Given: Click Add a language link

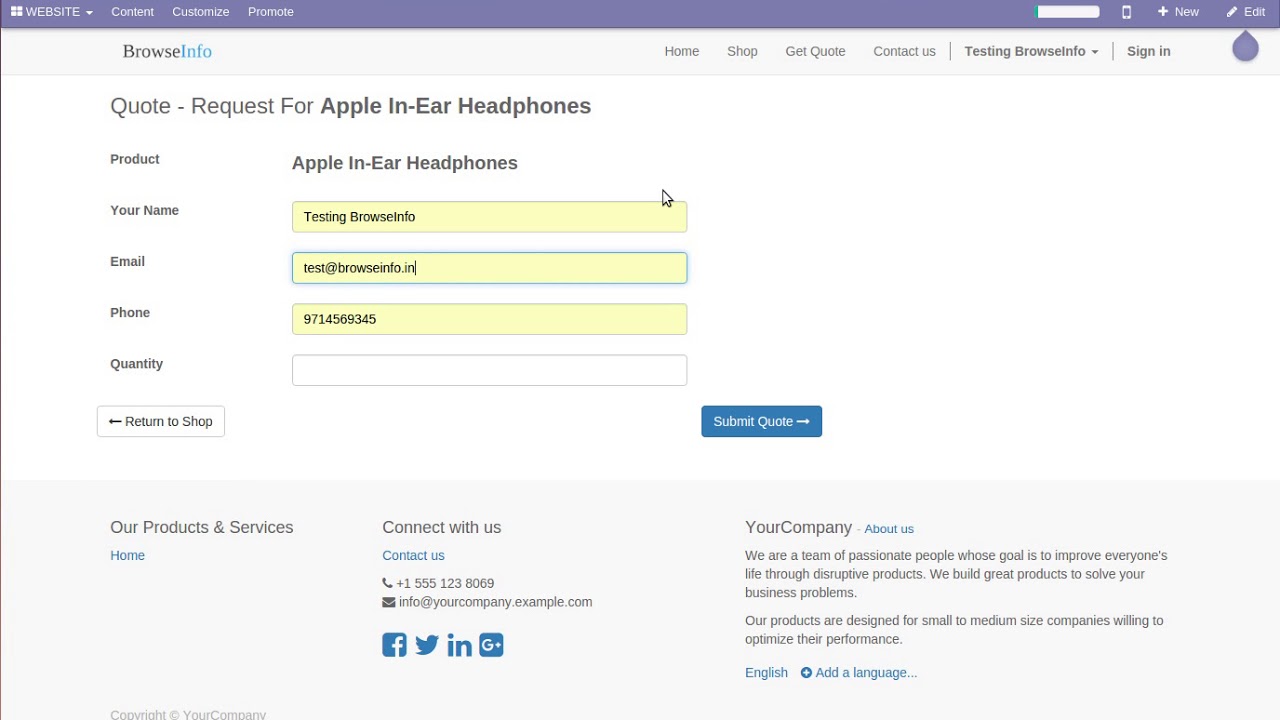Looking at the screenshot, I should (x=859, y=673).
